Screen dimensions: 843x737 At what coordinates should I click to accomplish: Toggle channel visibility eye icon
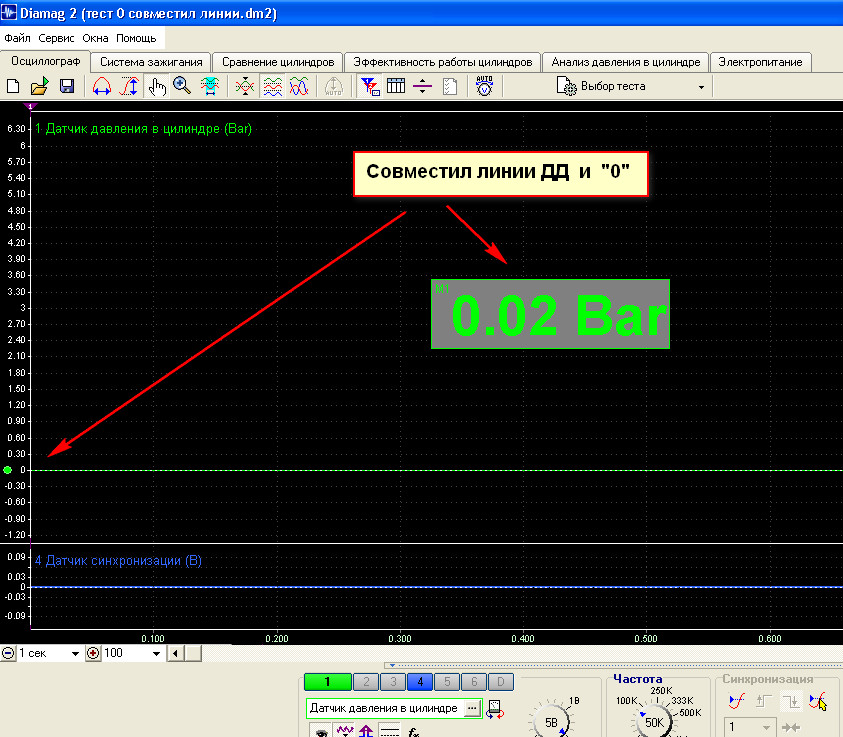(321, 732)
